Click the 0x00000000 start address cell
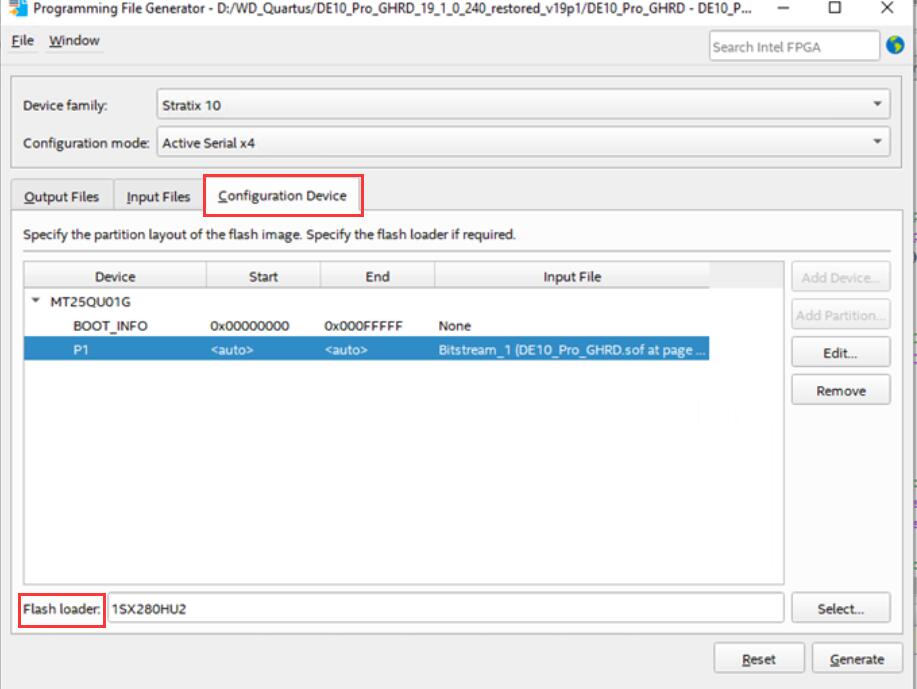Image resolution: width=917 pixels, height=689 pixels. pyautogui.click(x=250, y=326)
